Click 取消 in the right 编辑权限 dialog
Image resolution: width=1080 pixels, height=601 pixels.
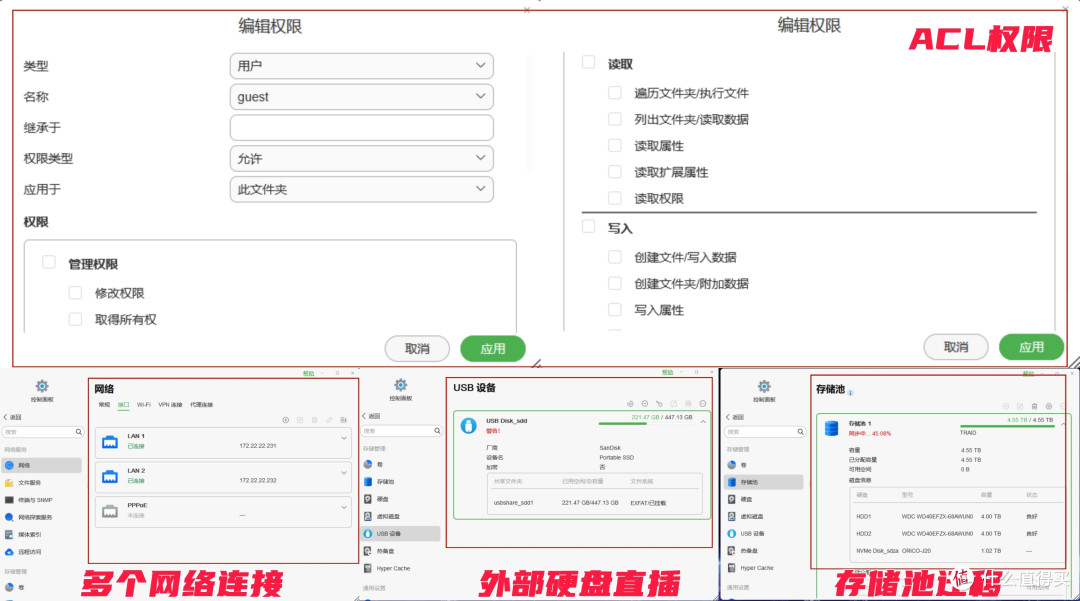pyautogui.click(x=955, y=347)
